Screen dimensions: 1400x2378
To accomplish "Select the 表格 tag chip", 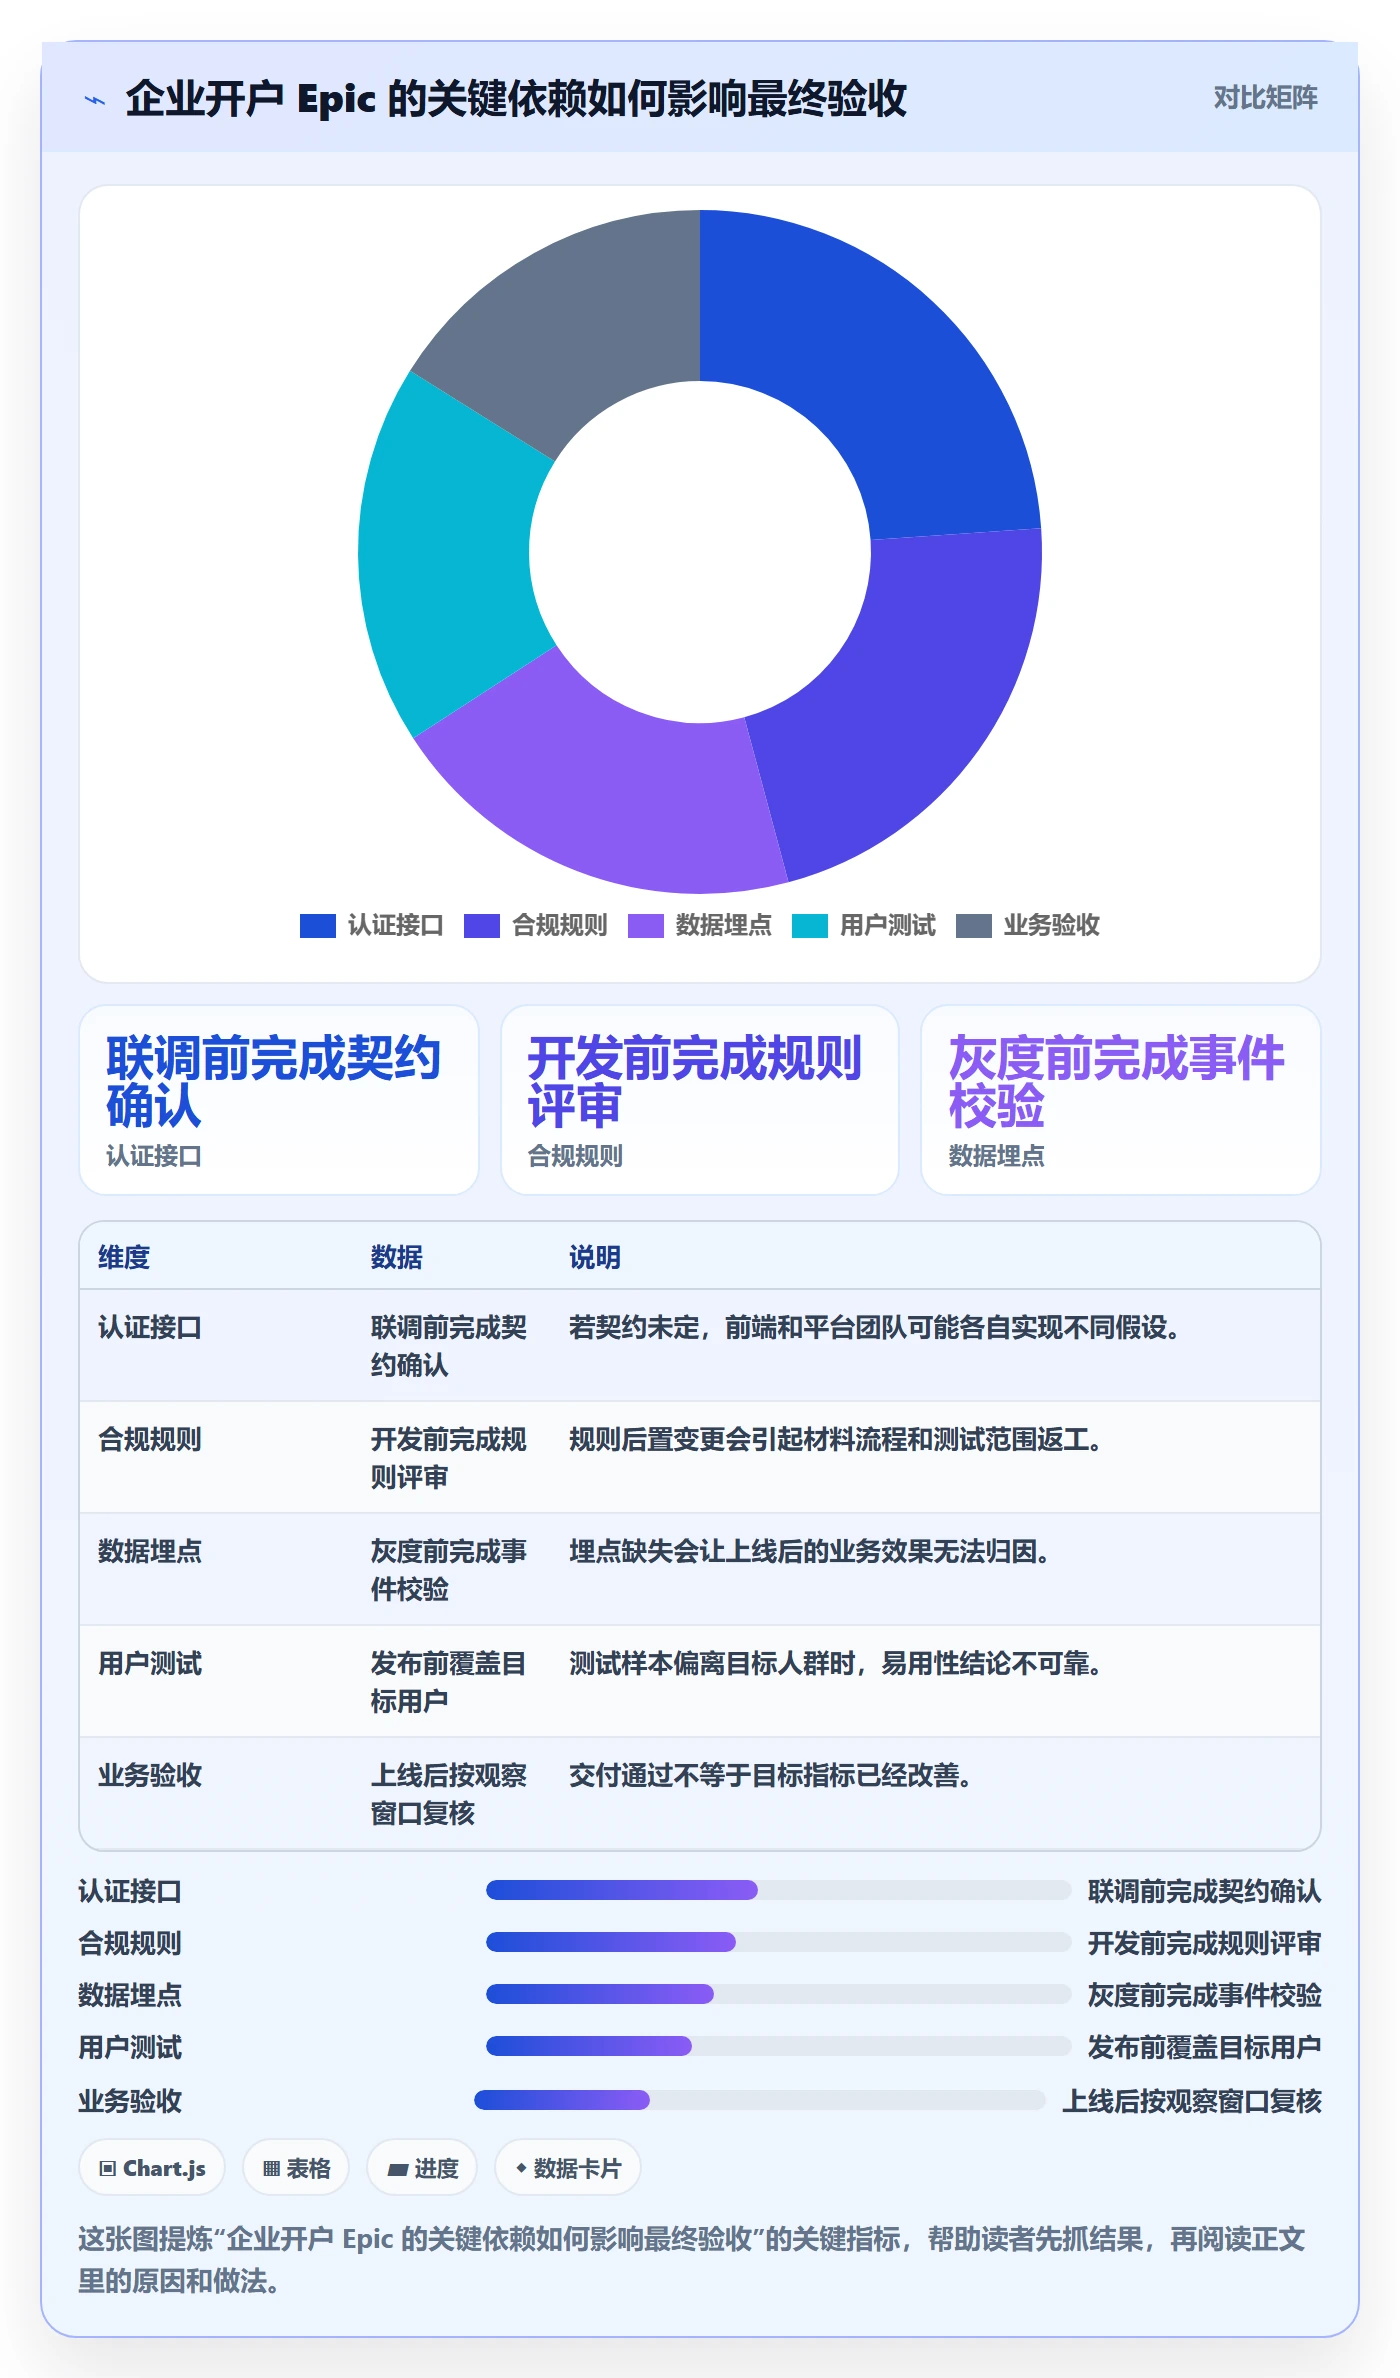I will click(296, 2168).
